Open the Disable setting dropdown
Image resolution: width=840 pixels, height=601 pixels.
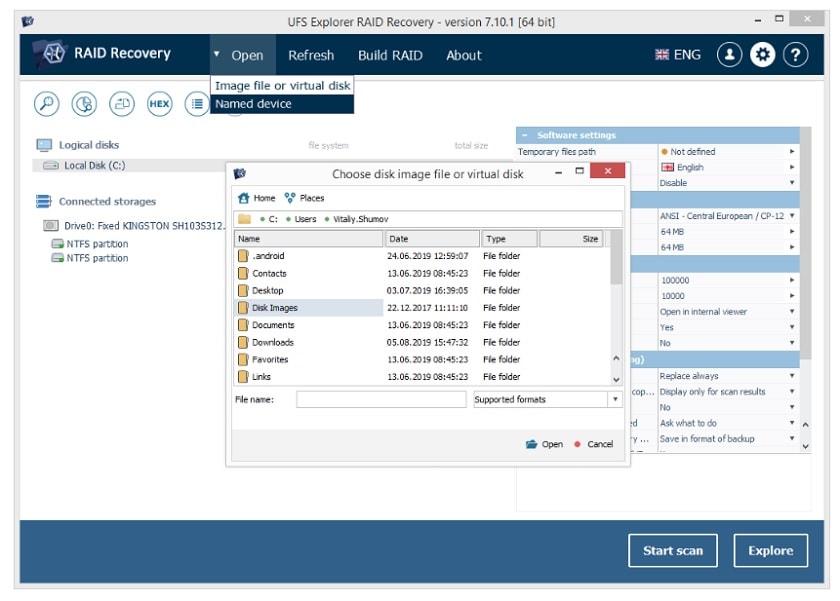(x=792, y=183)
